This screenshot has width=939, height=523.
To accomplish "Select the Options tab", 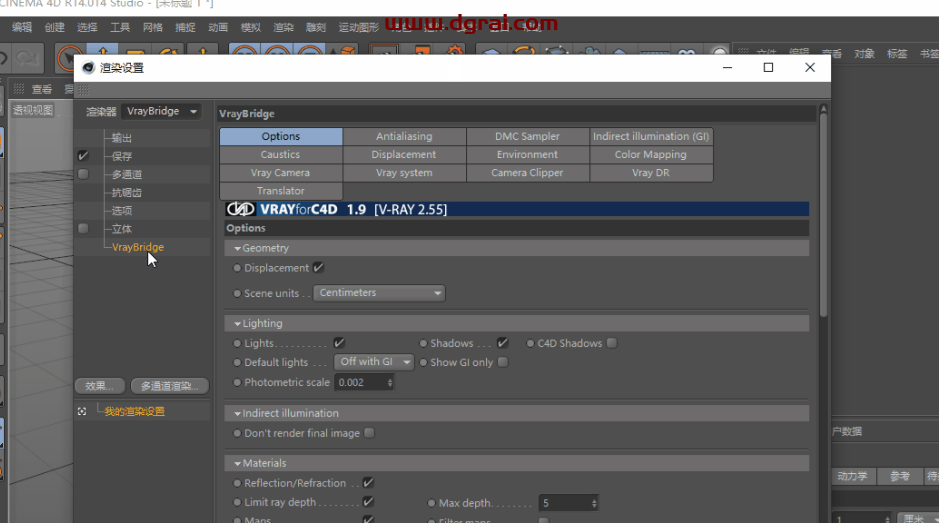I will pyautogui.click(x=281, y=137).
